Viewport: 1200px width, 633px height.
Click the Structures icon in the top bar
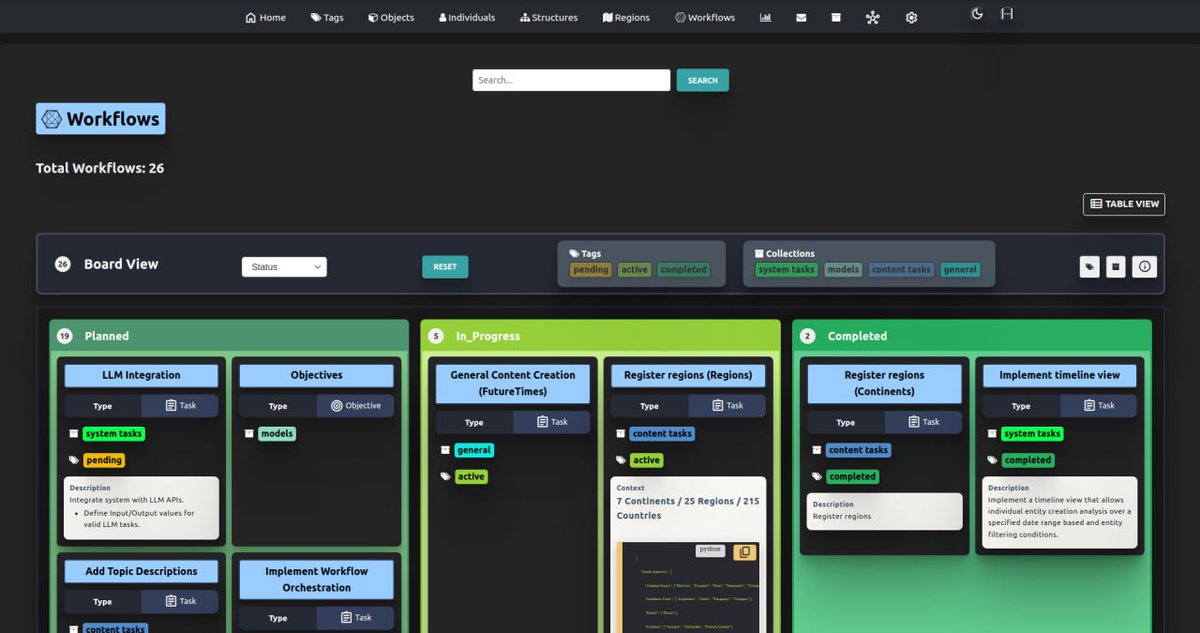[548, 17]
